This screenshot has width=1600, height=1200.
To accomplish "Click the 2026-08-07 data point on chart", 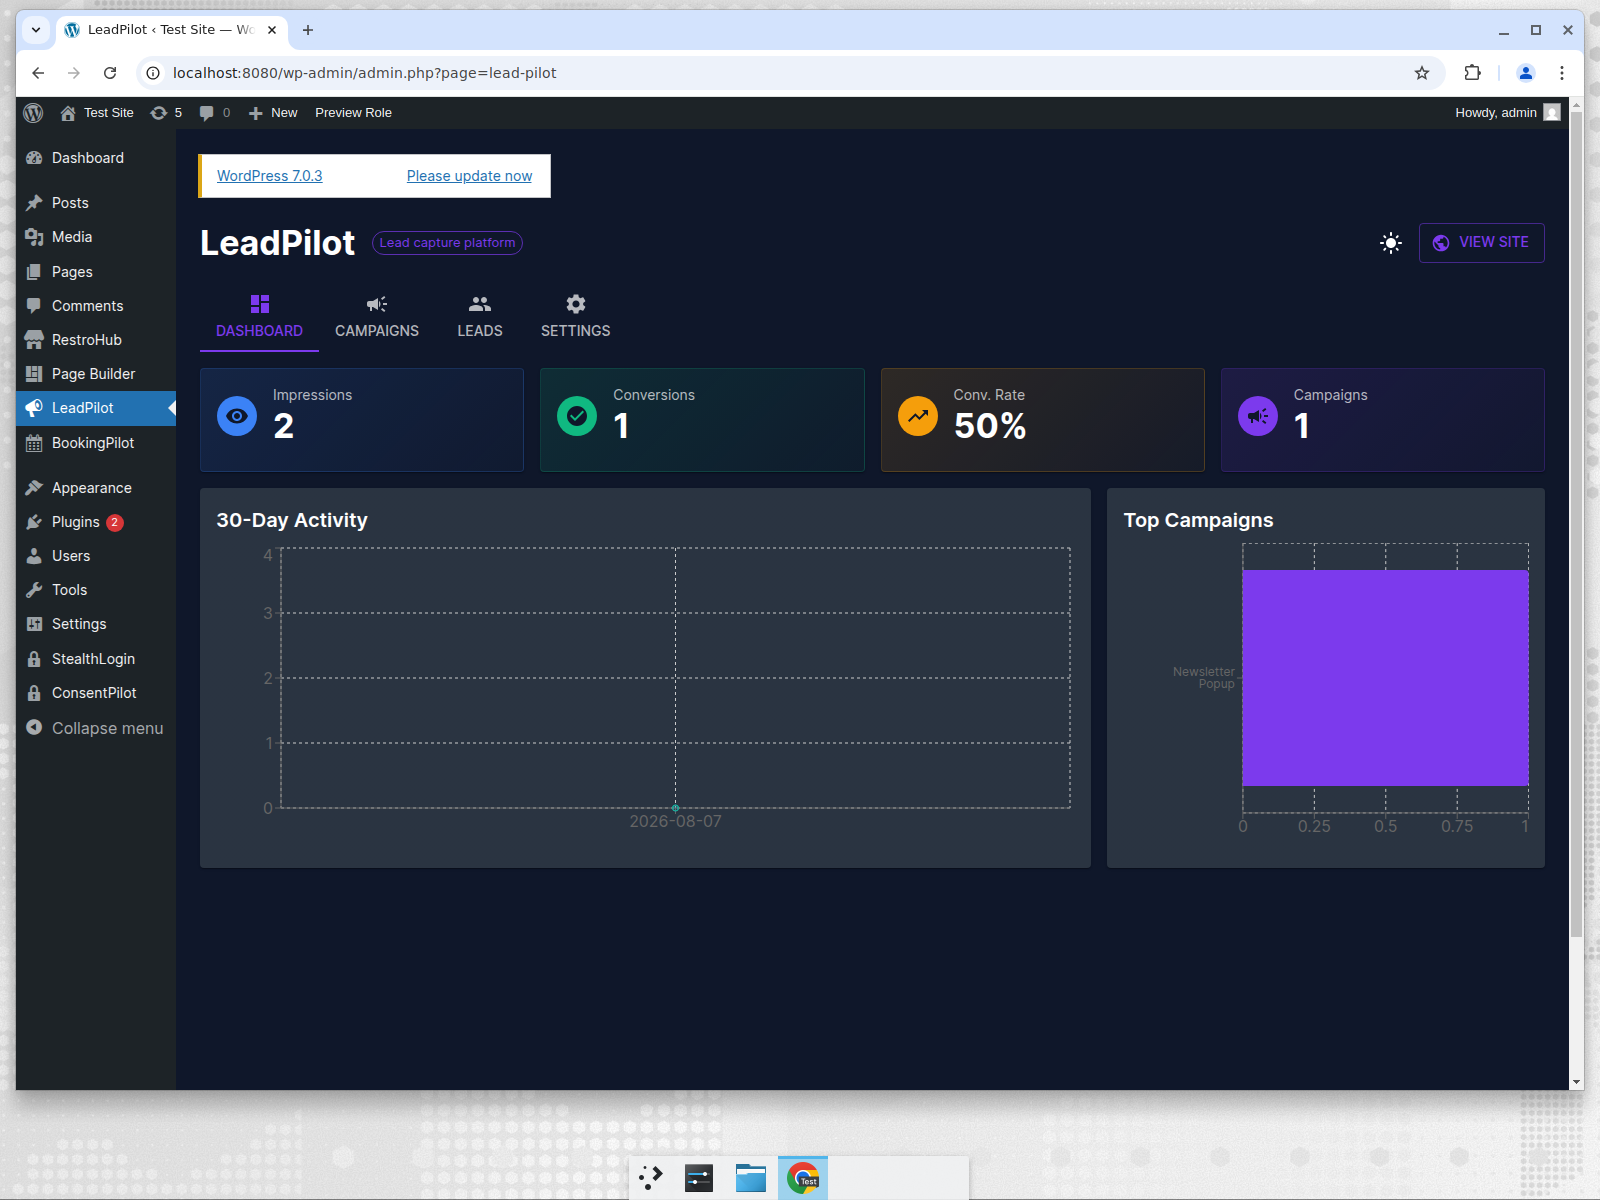I will click(675, 808).
